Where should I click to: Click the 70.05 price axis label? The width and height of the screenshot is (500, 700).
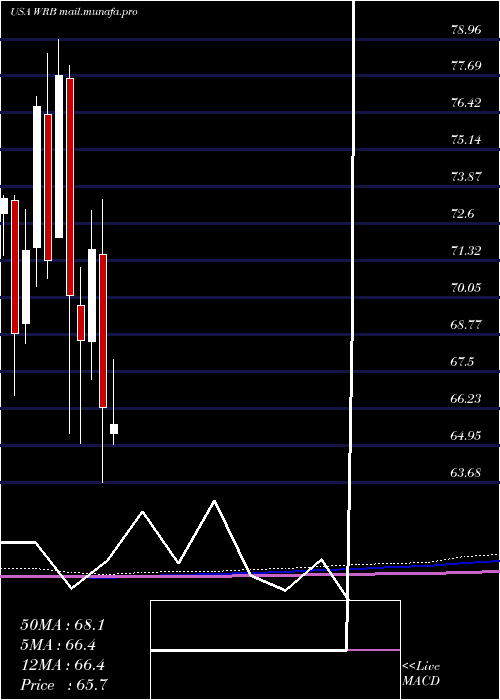point(466,288)
